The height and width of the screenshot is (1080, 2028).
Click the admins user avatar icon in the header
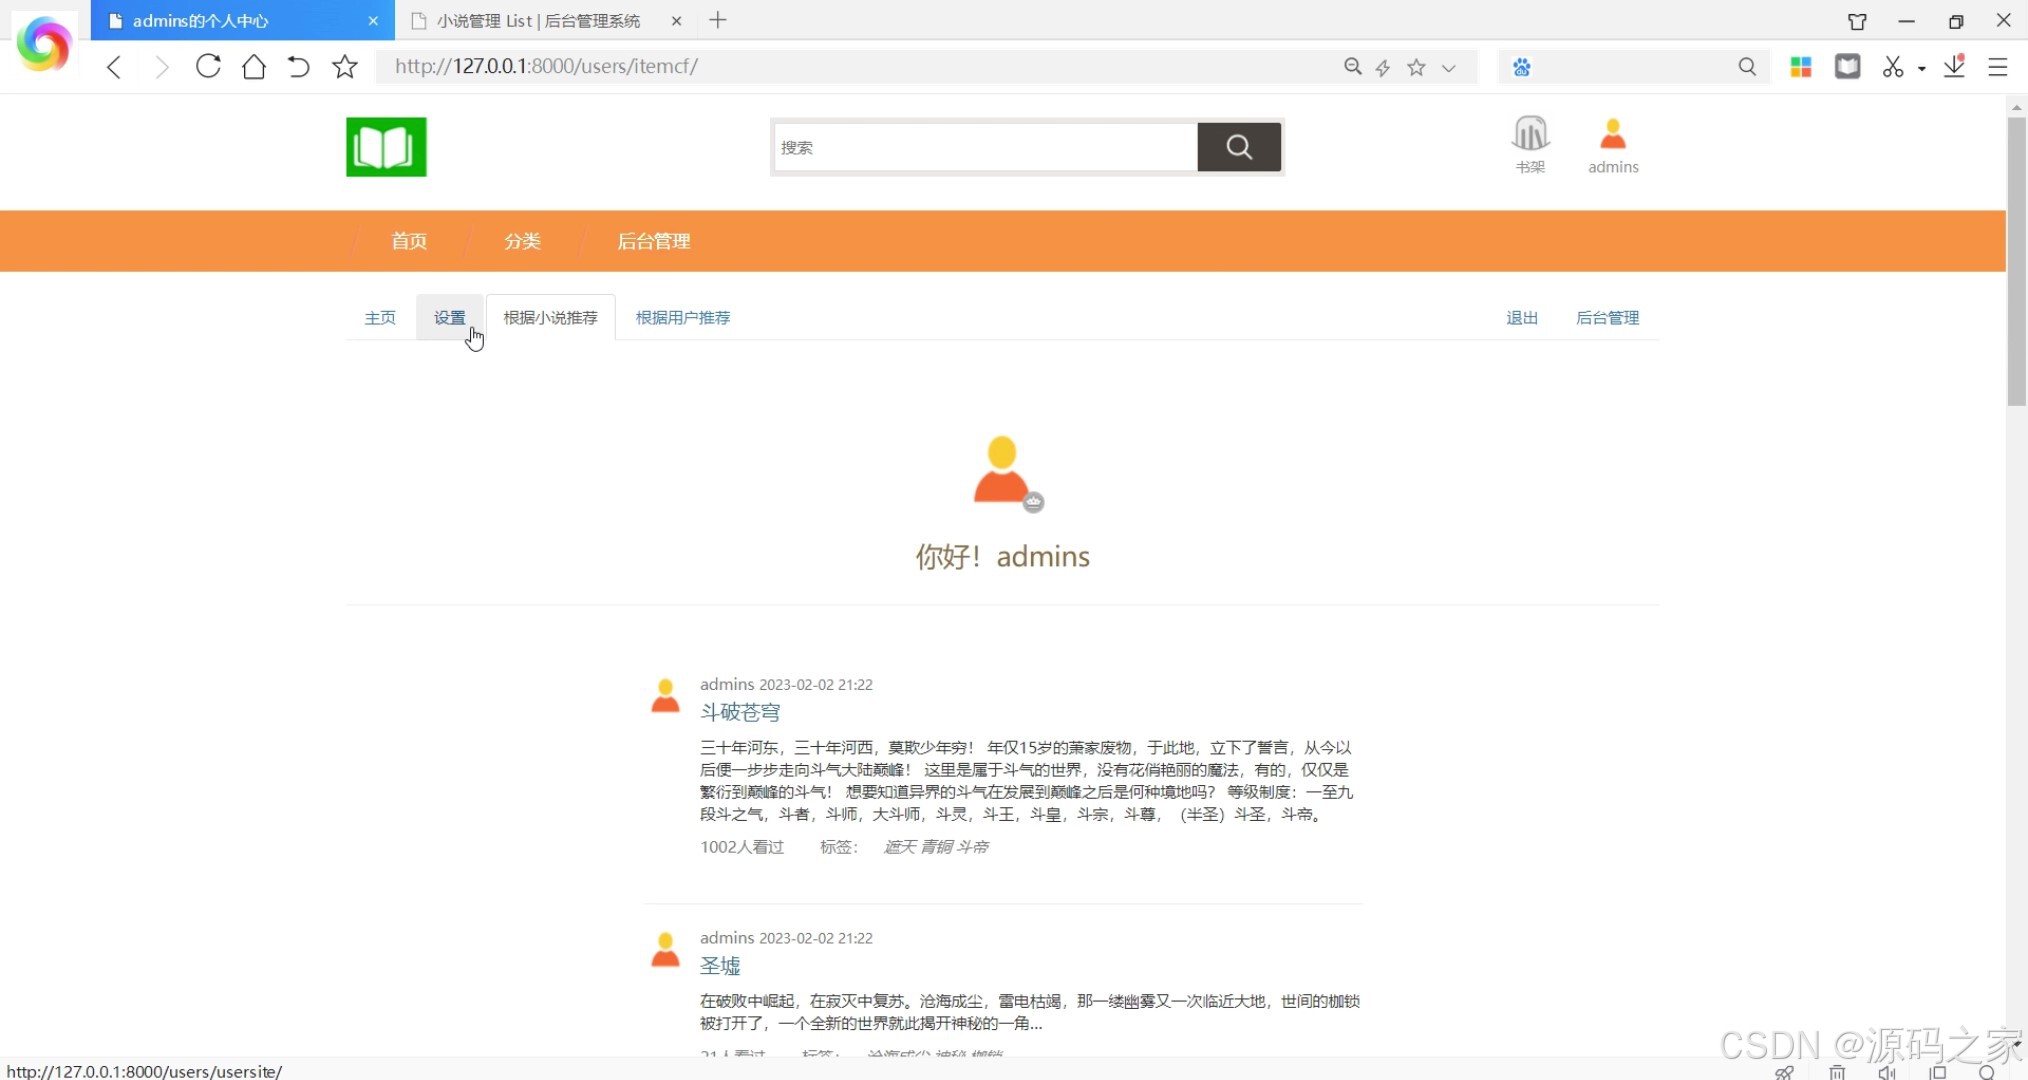tap(1613, 135)
